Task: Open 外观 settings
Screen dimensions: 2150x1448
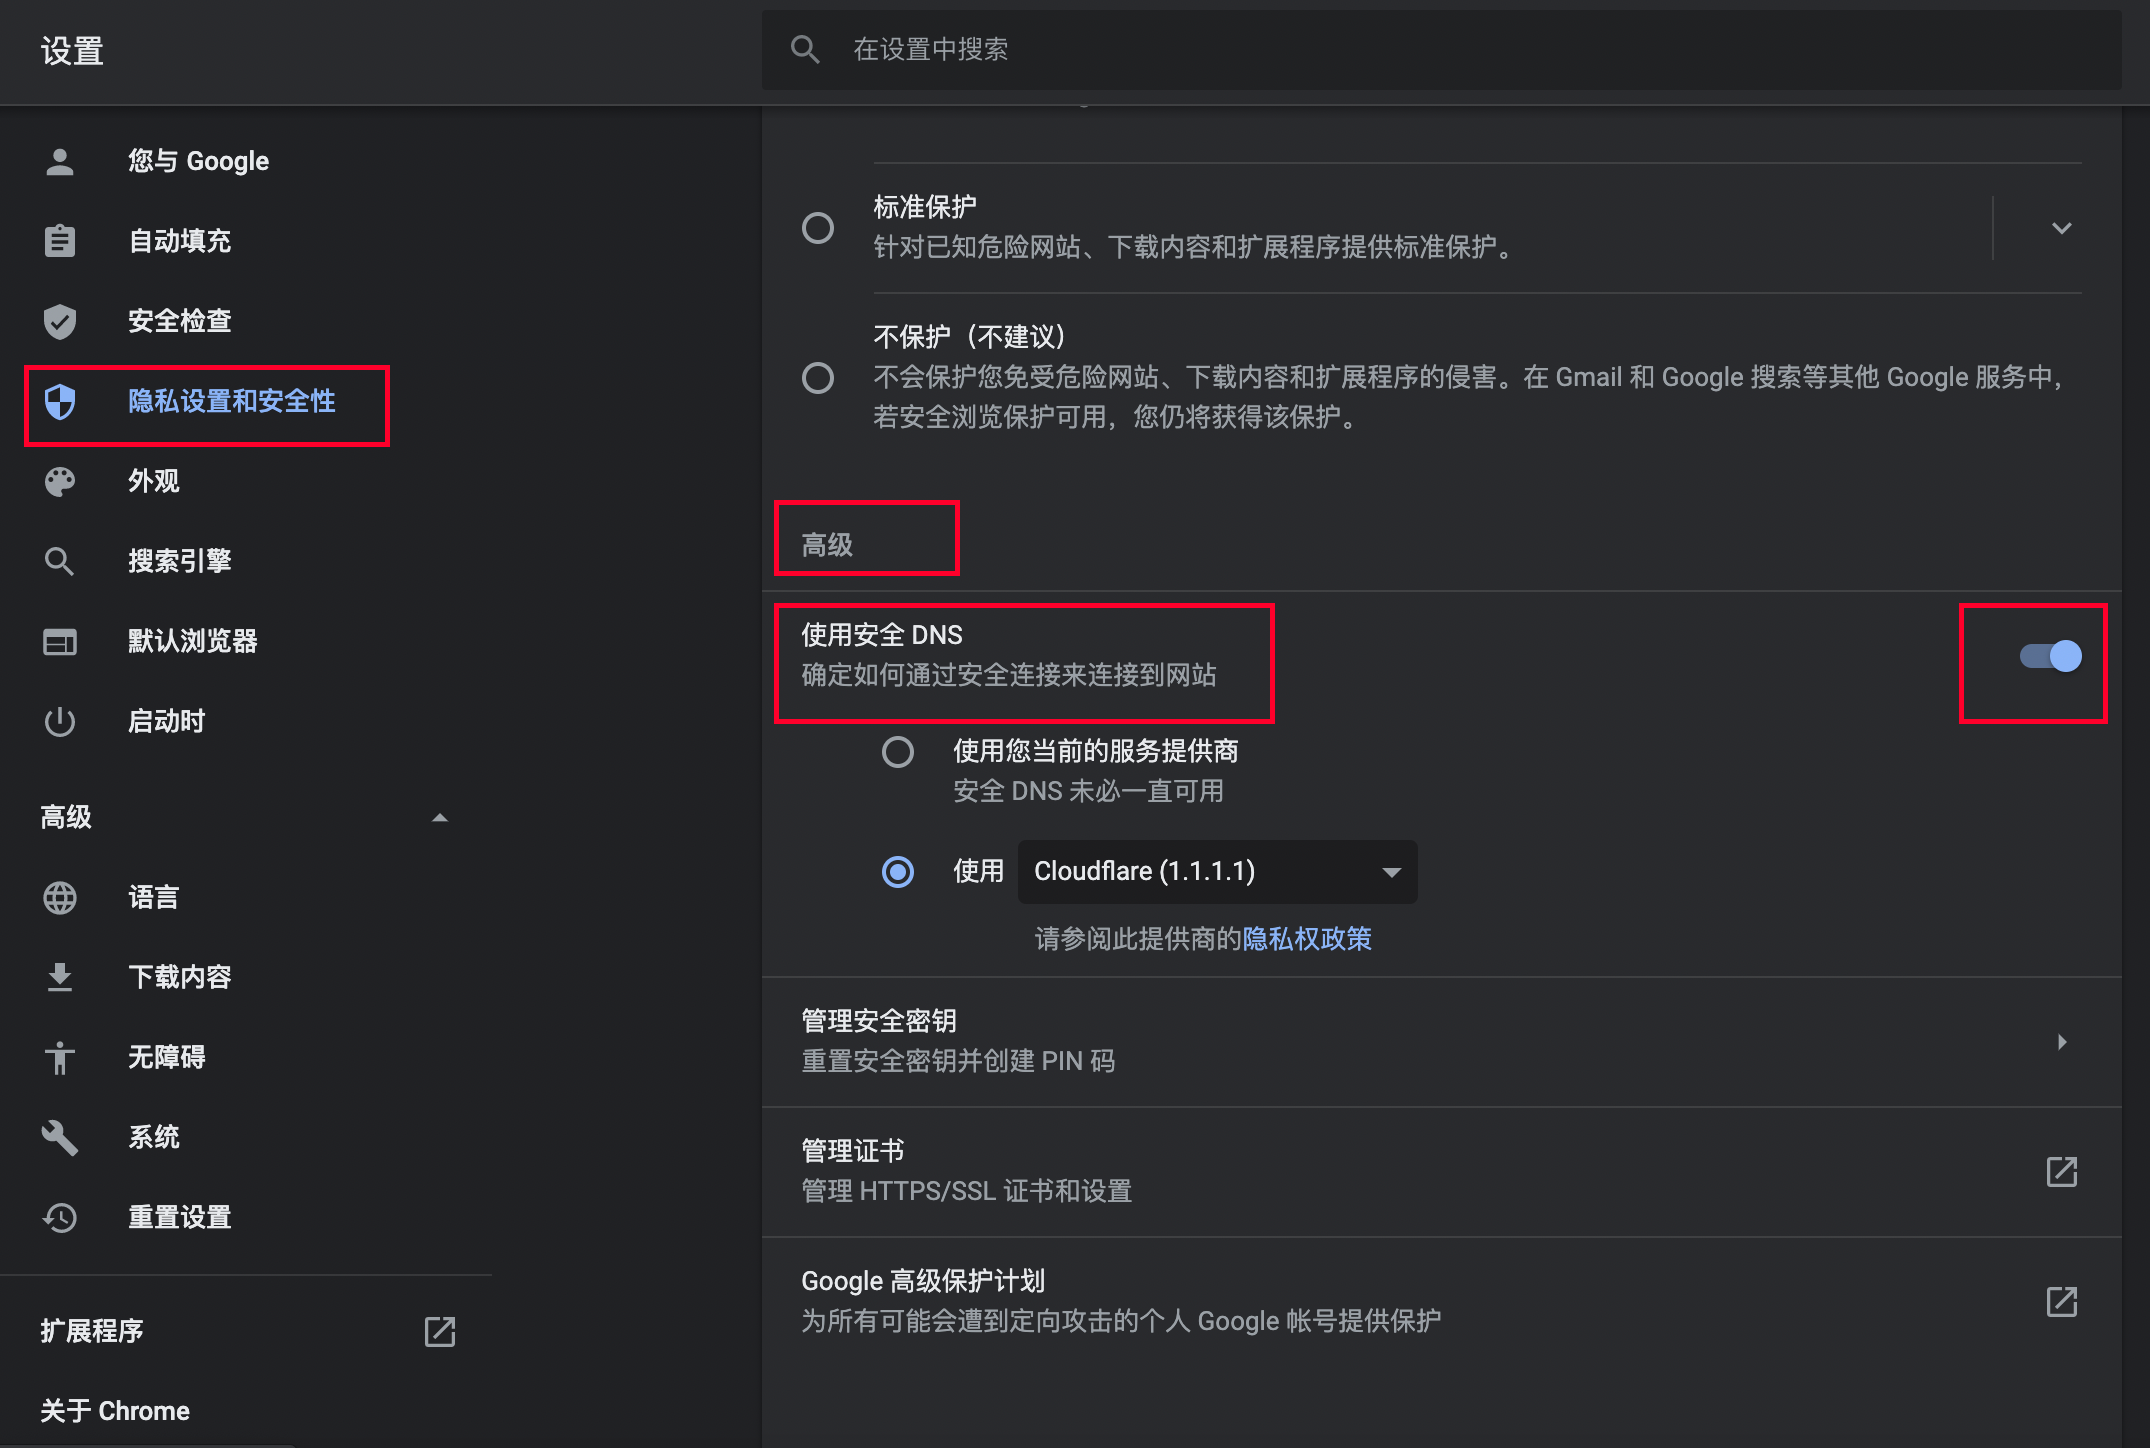Action: 154,481
